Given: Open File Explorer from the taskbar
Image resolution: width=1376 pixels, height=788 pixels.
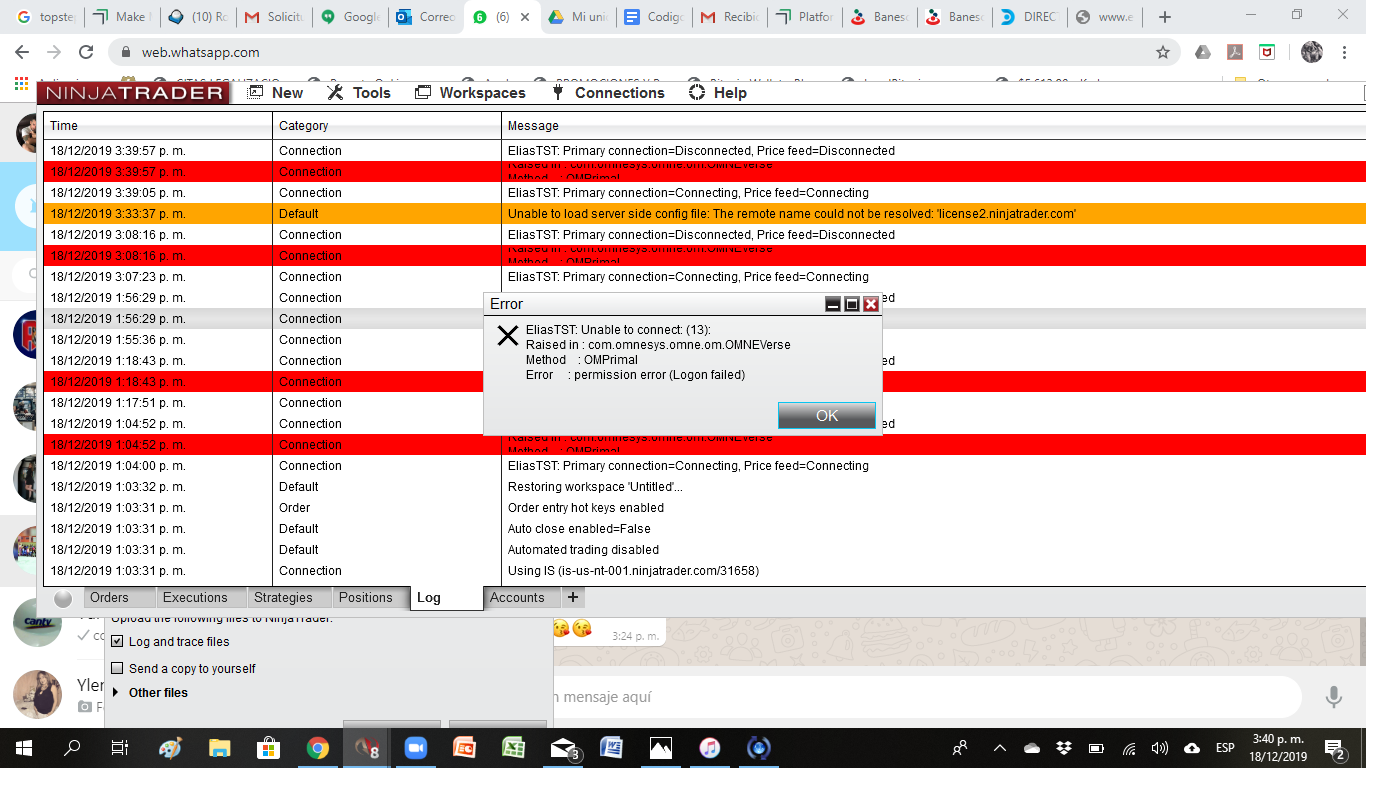Looking at the screenshot, I should [219, 748].
